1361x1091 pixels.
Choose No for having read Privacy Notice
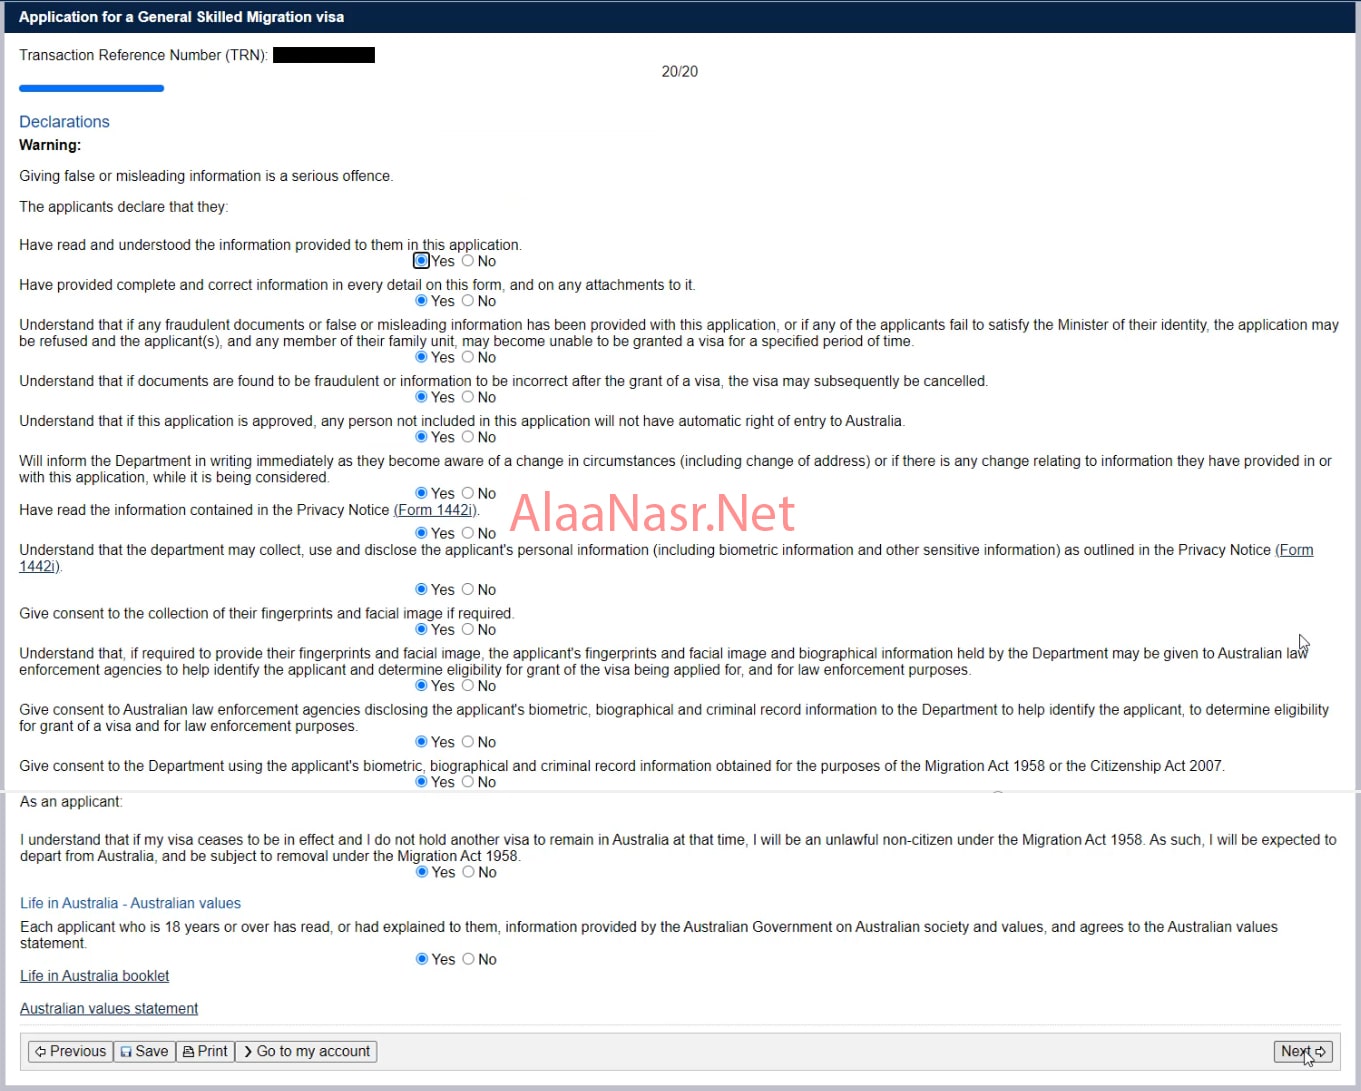(468, 533)
